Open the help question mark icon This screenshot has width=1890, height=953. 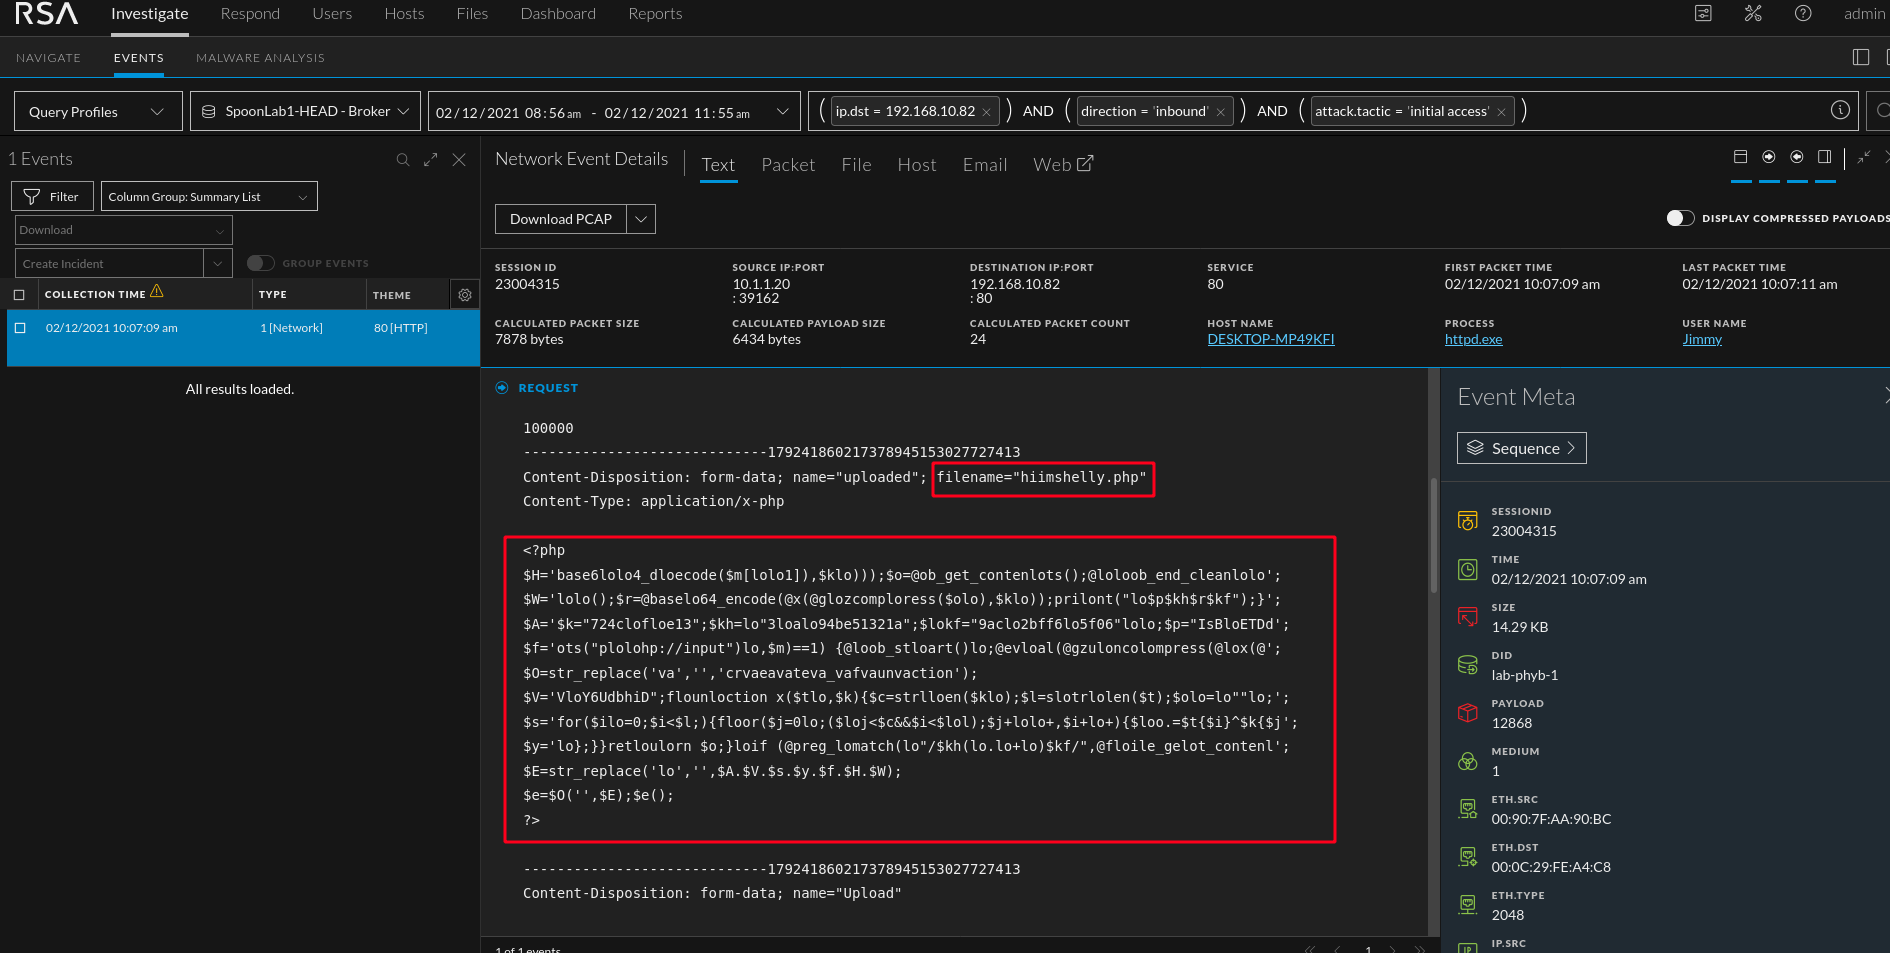(x=1802, y=13)
